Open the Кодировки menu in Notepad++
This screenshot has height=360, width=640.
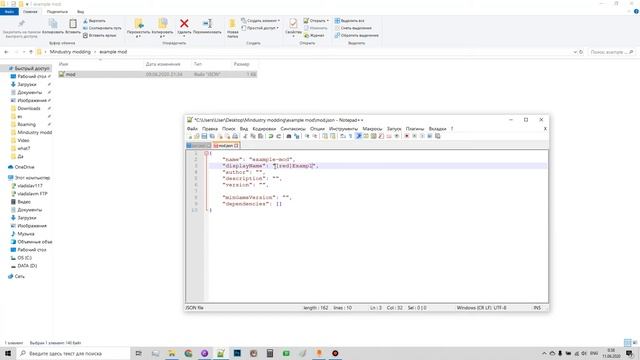pos(264,129)
